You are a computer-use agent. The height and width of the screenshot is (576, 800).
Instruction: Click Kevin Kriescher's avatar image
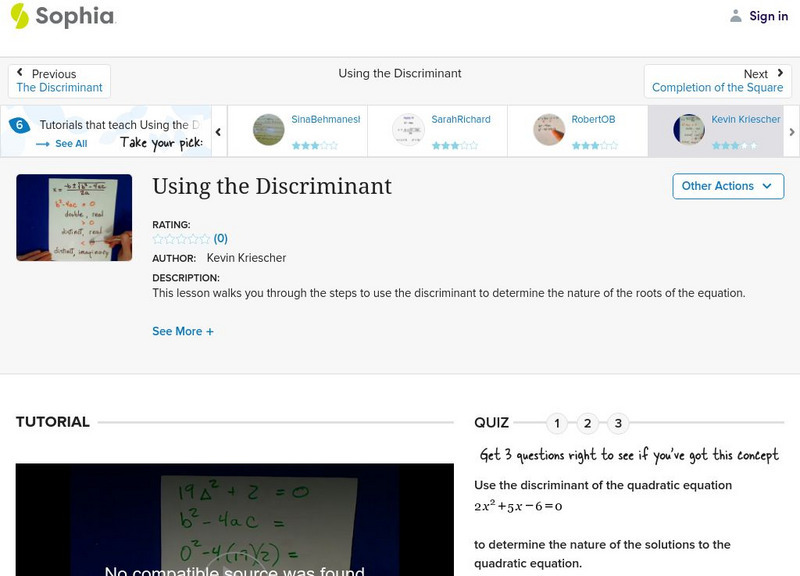coord(686,129)
